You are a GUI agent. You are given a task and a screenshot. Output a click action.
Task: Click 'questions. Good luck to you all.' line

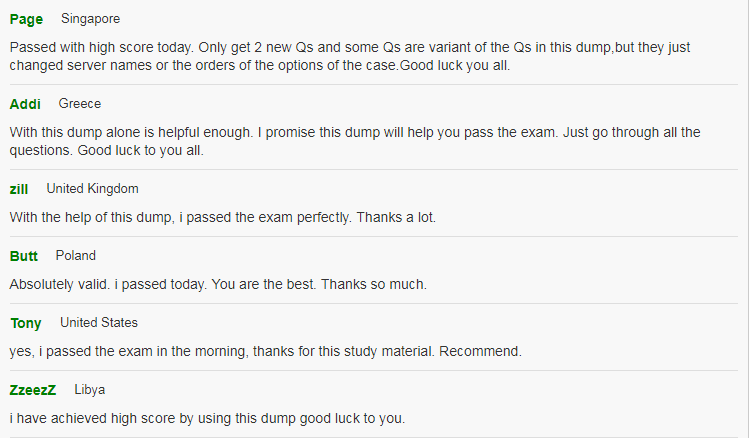[107, 150]
